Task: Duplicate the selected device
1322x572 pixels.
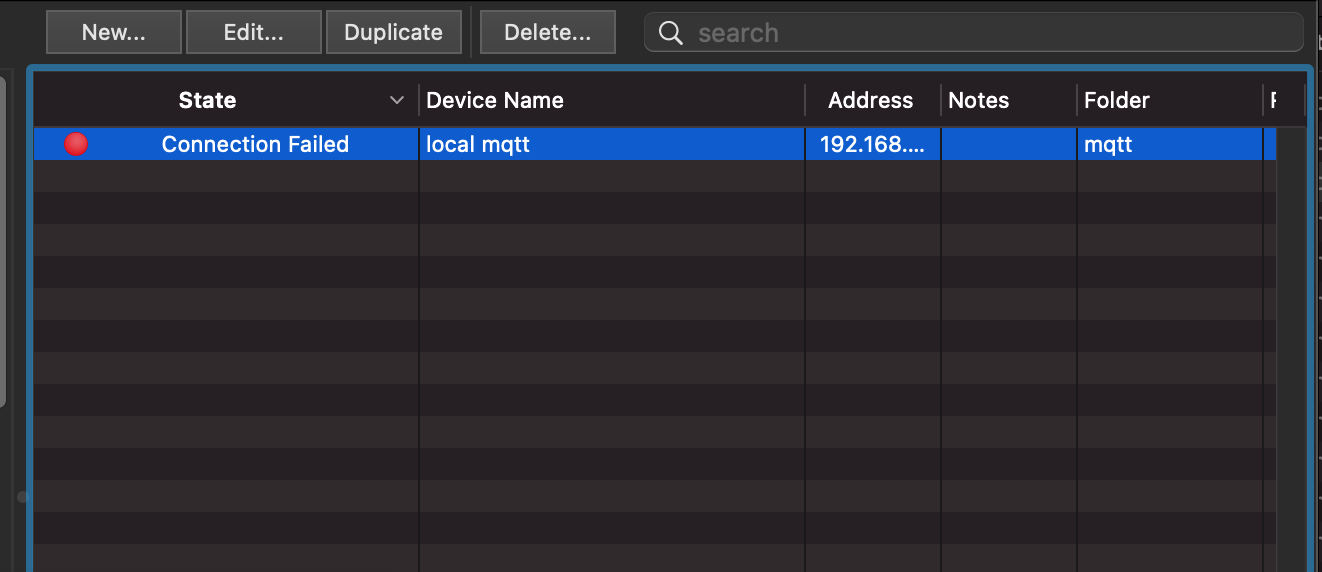Action: 394,32
